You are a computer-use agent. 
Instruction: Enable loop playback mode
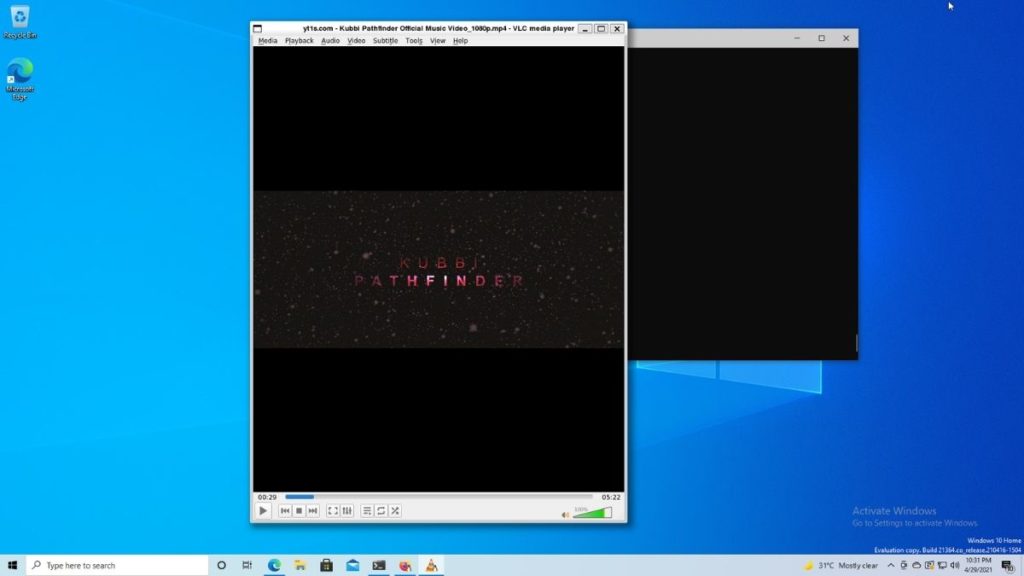(x=381, y=511)
